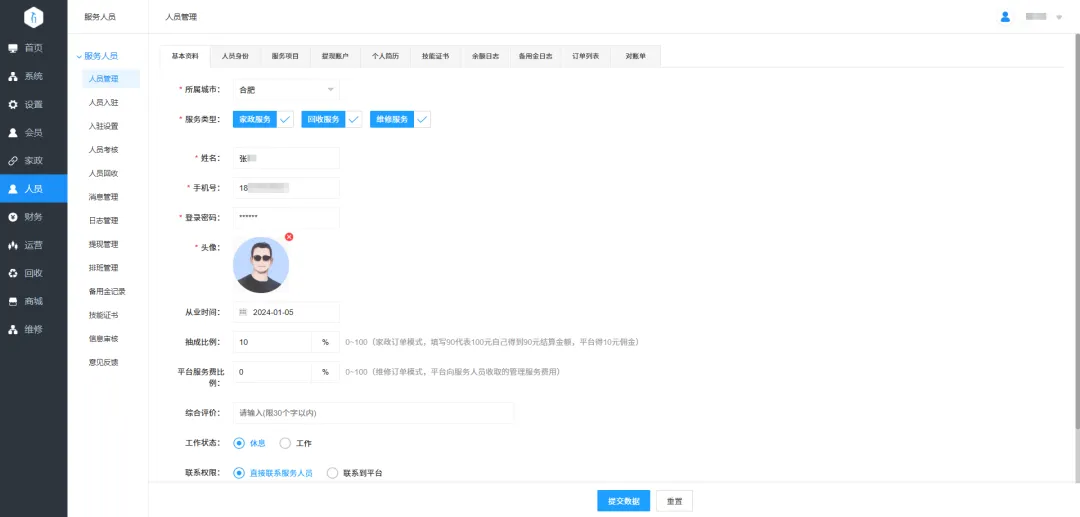This screenshot has width=1080, height=517.
Task: Collapse the 服务人员 tree group
Action: tap(79, 56)
